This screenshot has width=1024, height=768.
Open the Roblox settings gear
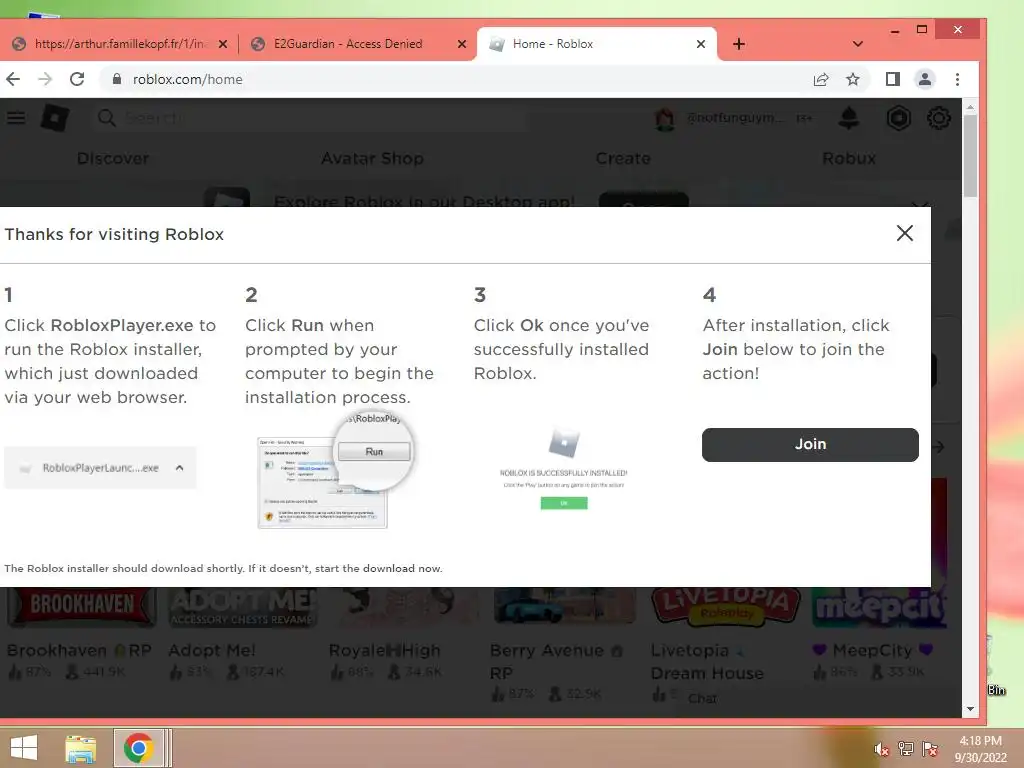point(938,118)
